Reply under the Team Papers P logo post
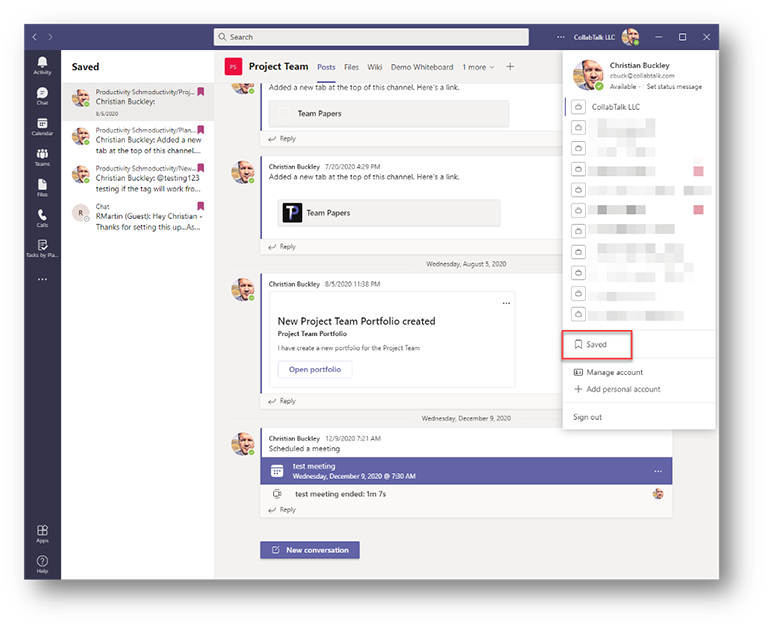Screen dimensions: 768x628 click(x=282, y=246)
